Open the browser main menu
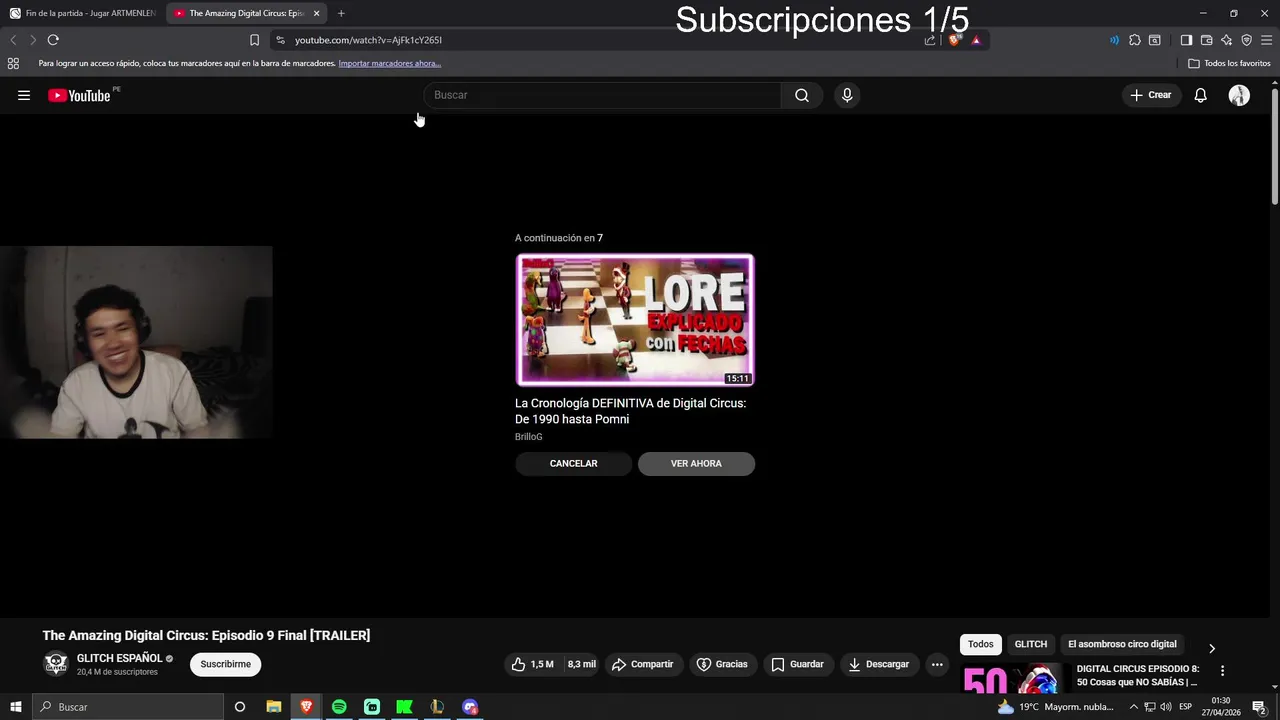Screen dimensions: 1280x720 click(1267, 40)
